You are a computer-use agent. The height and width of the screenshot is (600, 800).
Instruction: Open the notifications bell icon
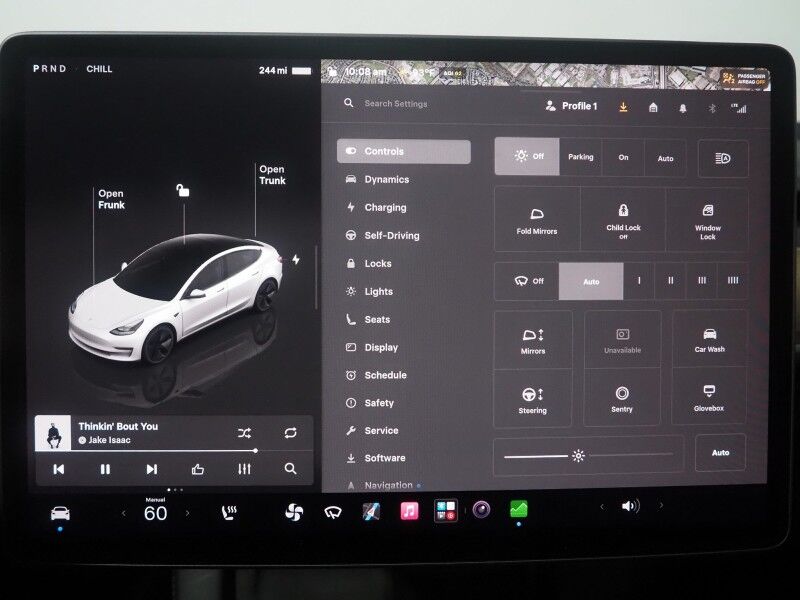click(x=683, y=108)
